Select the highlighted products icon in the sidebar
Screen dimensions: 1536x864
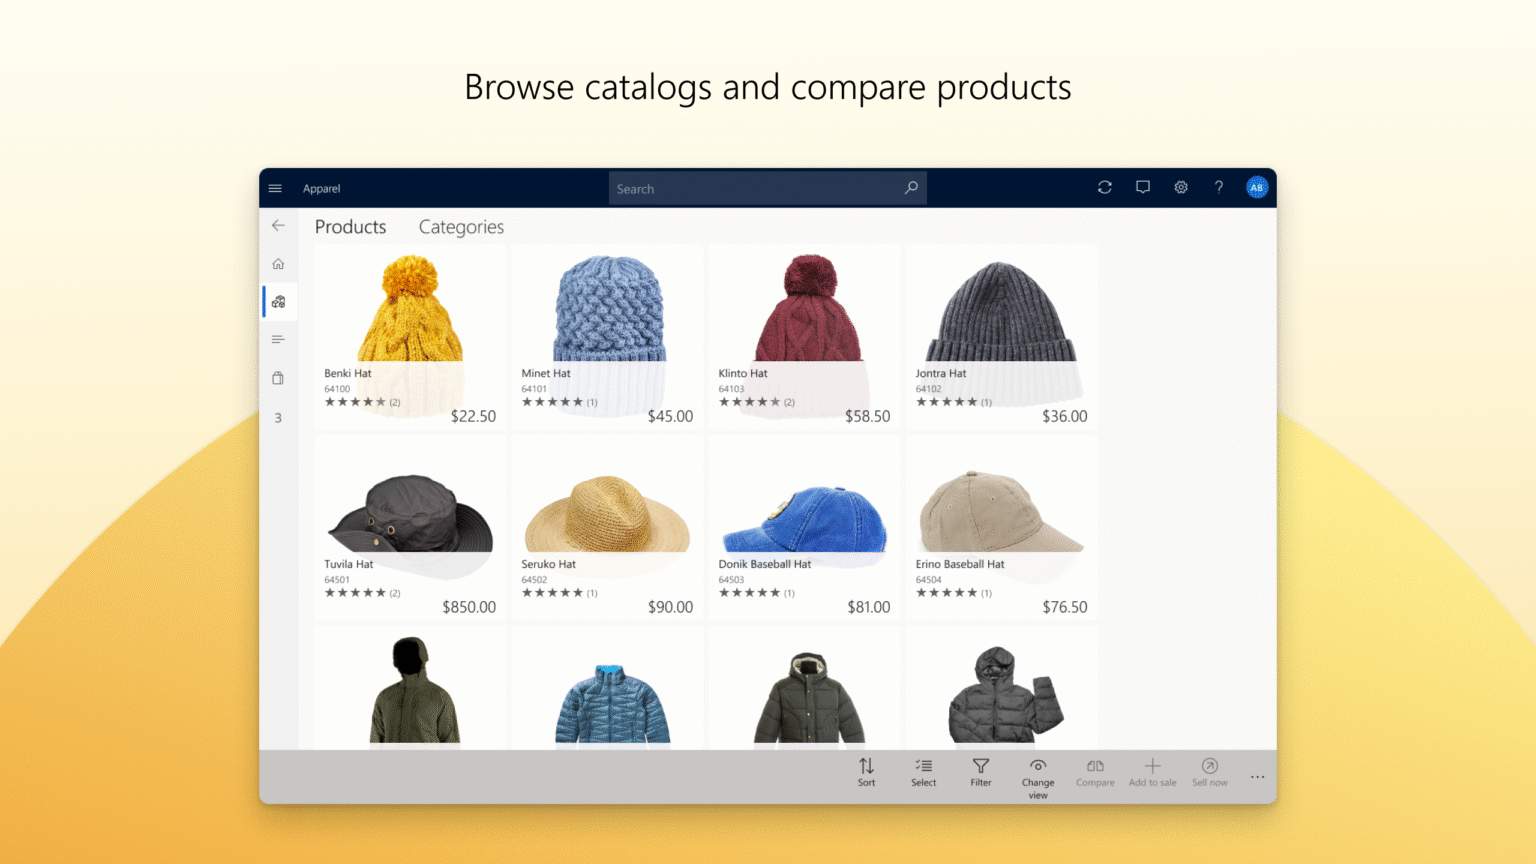coord(279,301)
